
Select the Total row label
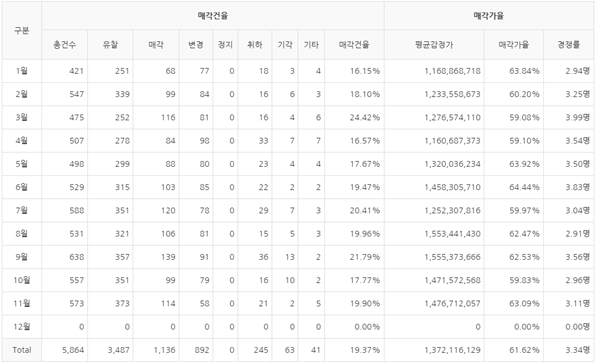[22, 350]
